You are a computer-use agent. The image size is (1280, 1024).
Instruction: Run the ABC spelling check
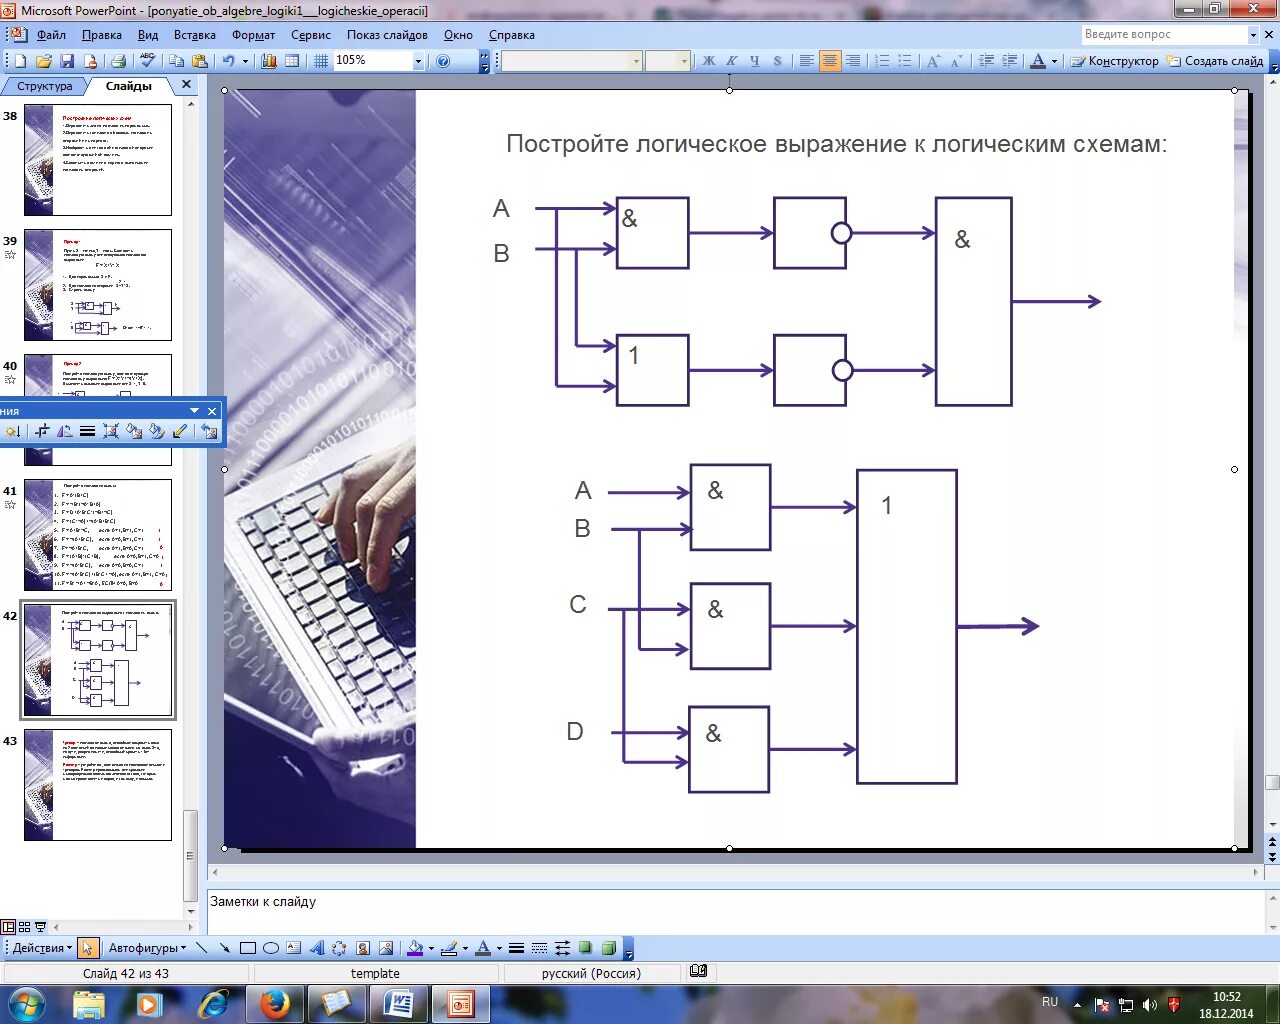coord(148,61)
